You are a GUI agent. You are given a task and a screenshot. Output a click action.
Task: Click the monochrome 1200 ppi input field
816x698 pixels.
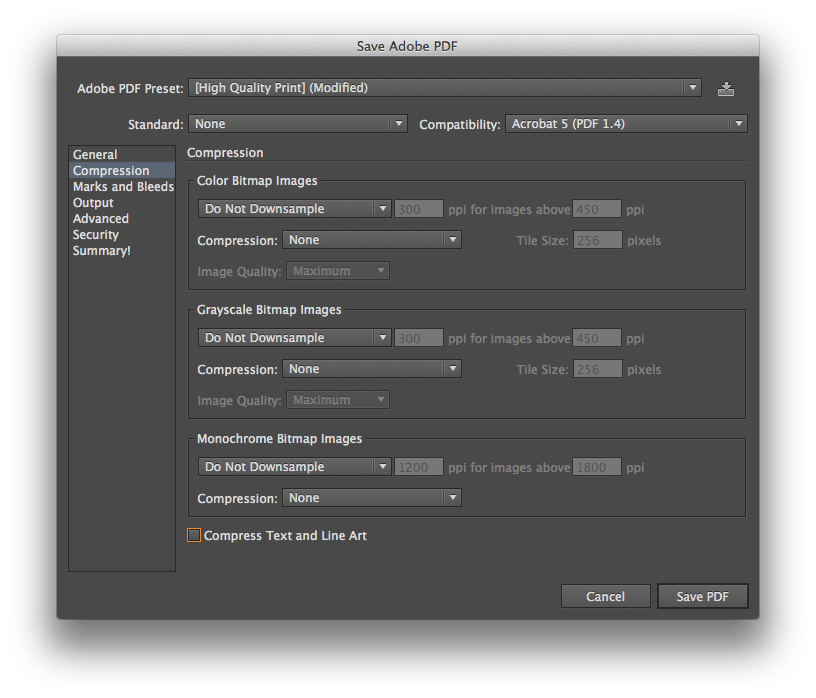(418, 466)
